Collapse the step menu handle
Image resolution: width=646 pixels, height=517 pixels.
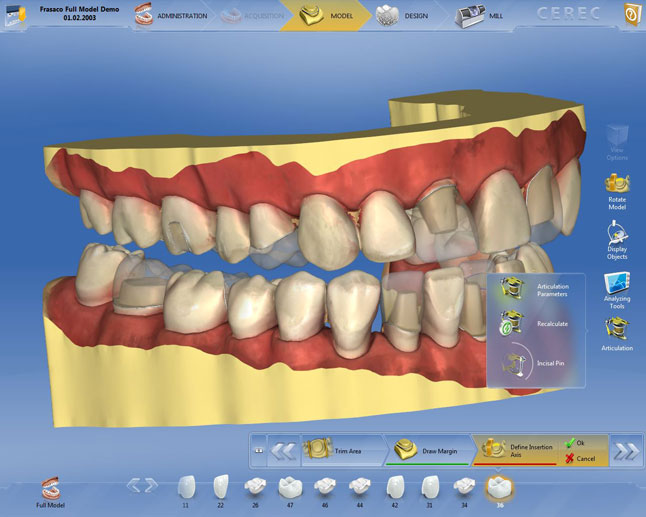coord(259,451)
